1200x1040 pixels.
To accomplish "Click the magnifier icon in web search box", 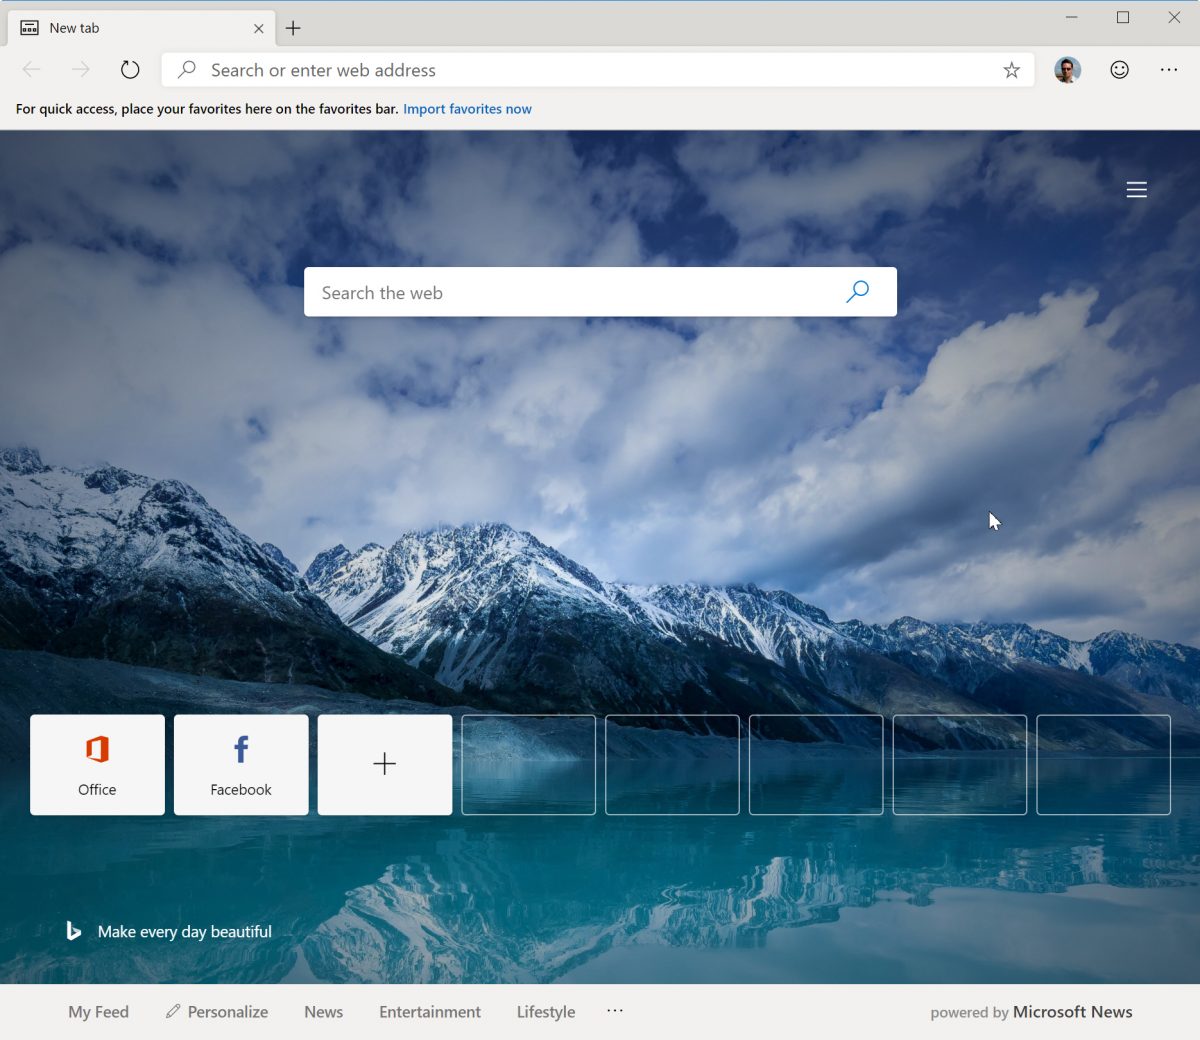I will tap(858, 292).
